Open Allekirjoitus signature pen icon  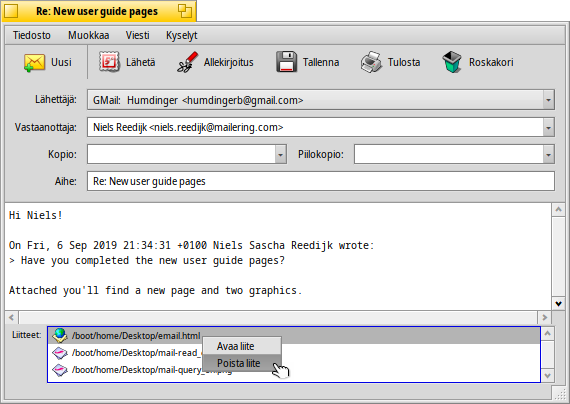point(188,62)
